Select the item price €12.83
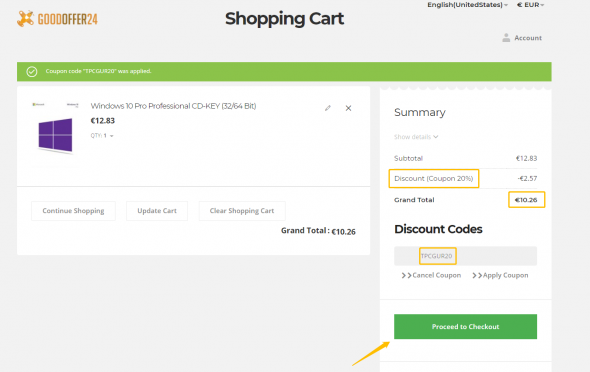The width and height of the screenshot is (590, 372). point(103,121)
